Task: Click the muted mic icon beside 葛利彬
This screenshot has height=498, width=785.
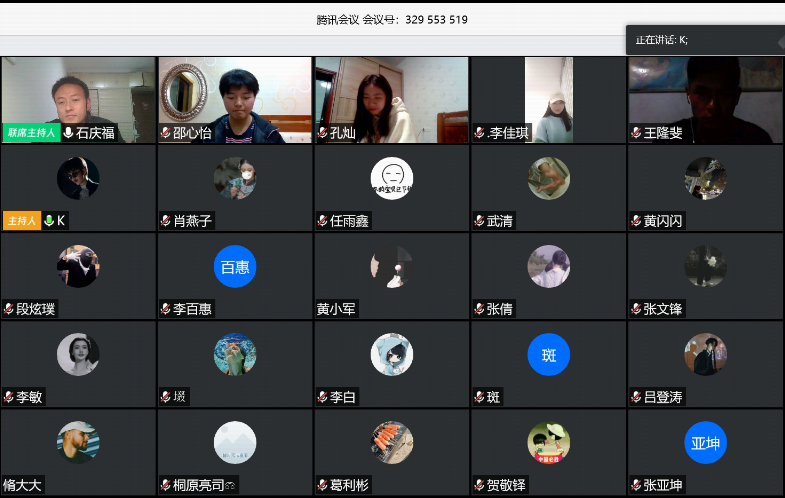Action: [322, 485]
